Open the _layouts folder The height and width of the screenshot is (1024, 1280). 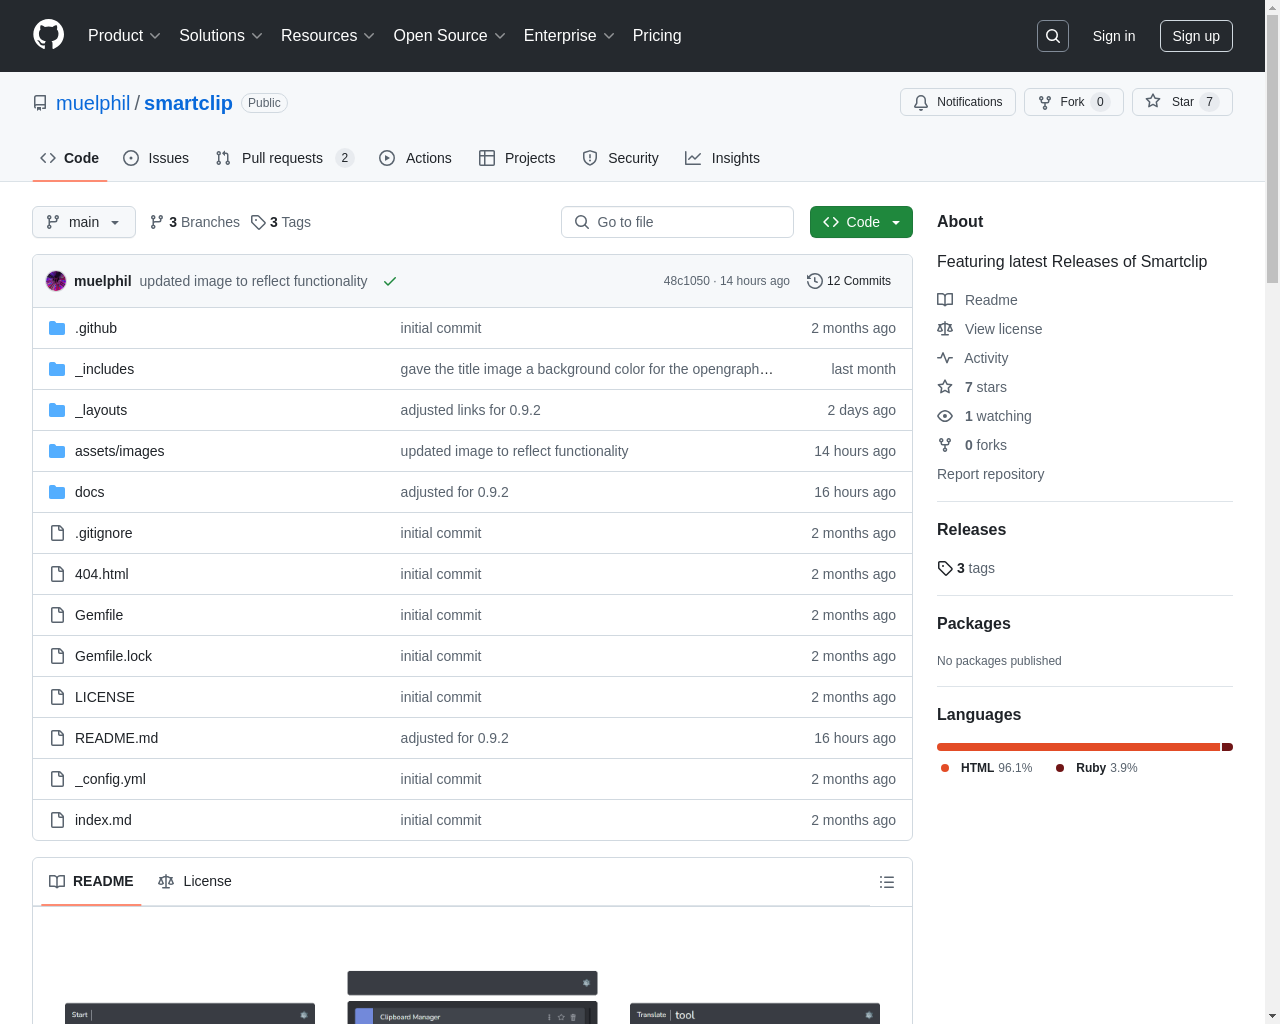pos(101,410)
